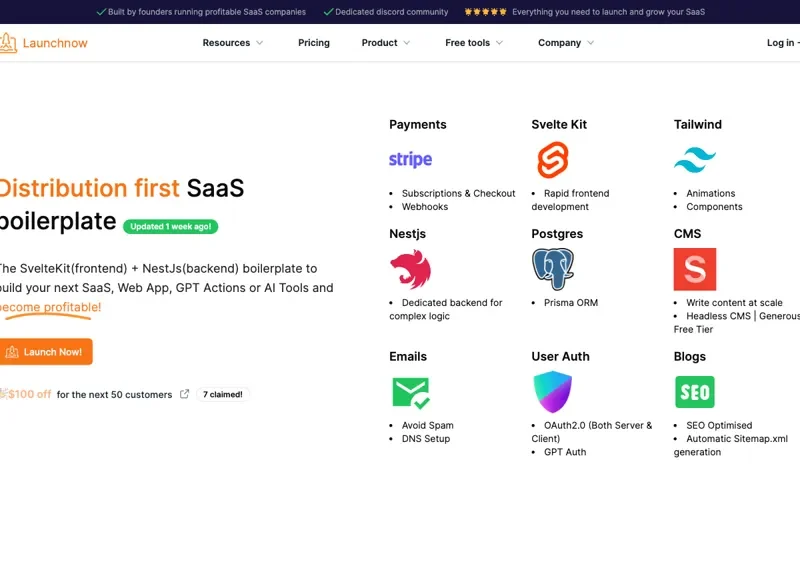
Task: Click the Blogs heading
Action: [x=689, y=356]
